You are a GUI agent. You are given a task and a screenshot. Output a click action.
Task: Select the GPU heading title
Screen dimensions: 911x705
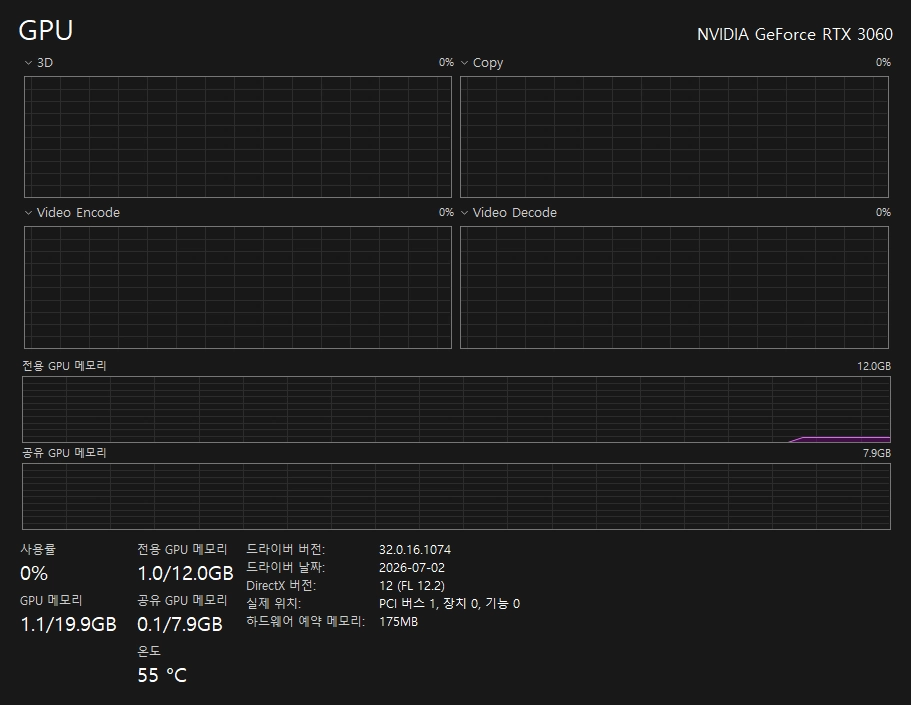click(x=46, y=30)
